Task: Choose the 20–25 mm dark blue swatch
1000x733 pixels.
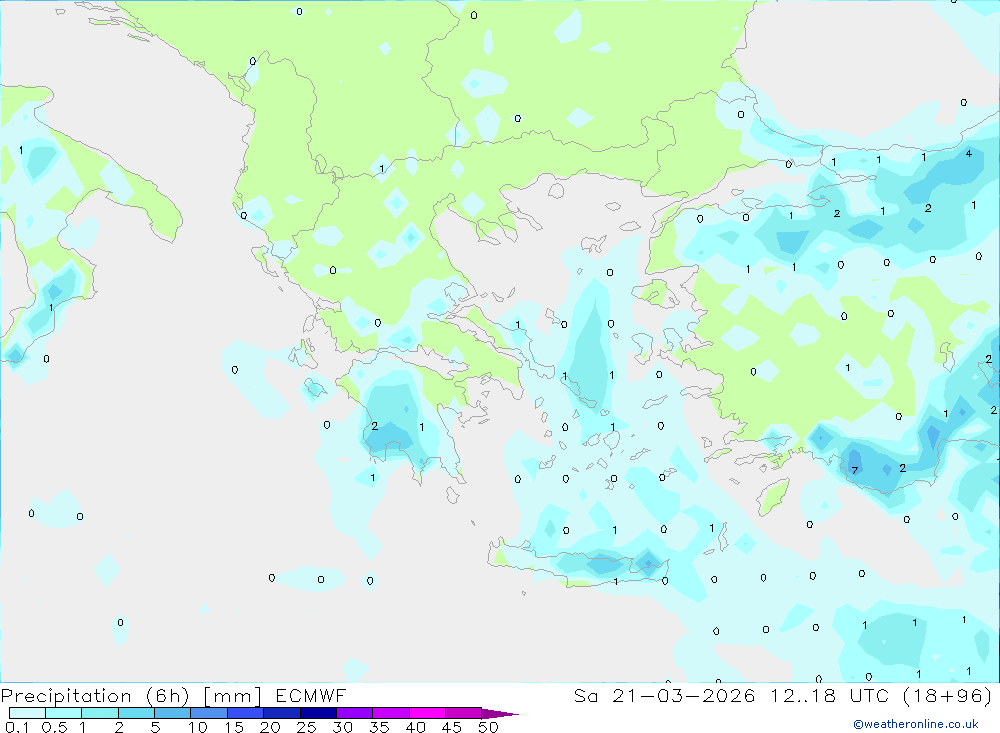Action: (x=282, y=713)
